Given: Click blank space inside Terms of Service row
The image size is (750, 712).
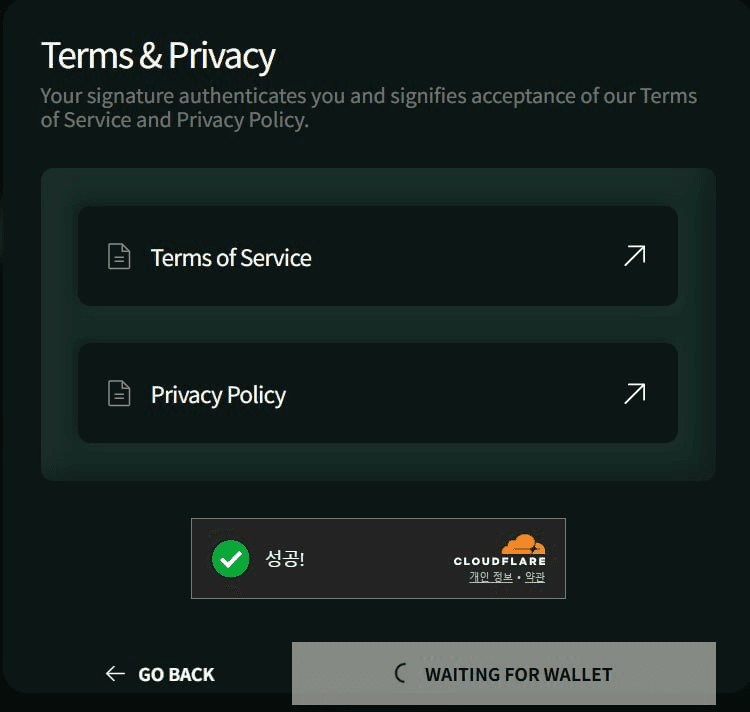Looking at the screenshot, I should [460, 257].
